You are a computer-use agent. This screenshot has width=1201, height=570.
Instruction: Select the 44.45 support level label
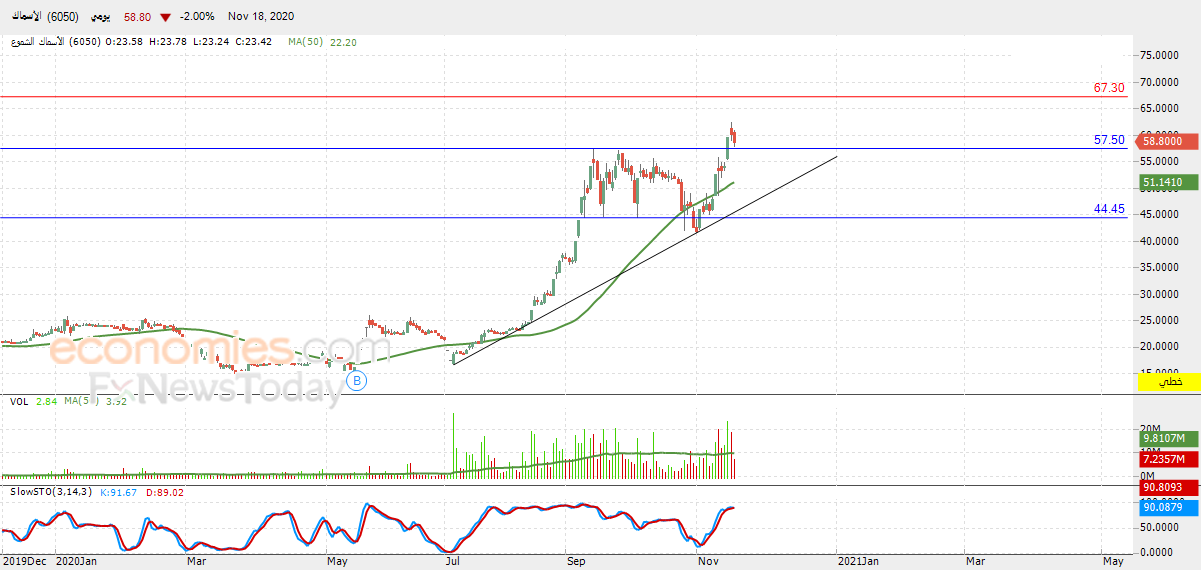click(x=1109, y=209)
